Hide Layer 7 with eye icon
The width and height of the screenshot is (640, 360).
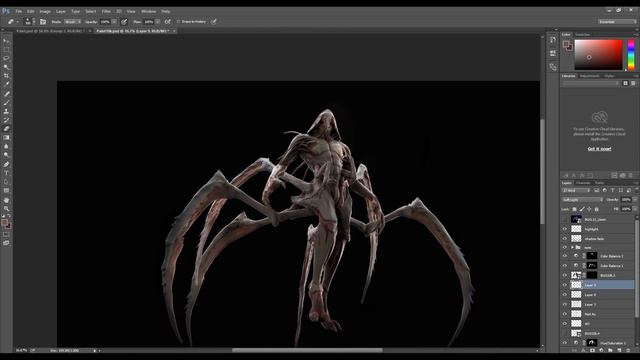click(x=565, y=304)
